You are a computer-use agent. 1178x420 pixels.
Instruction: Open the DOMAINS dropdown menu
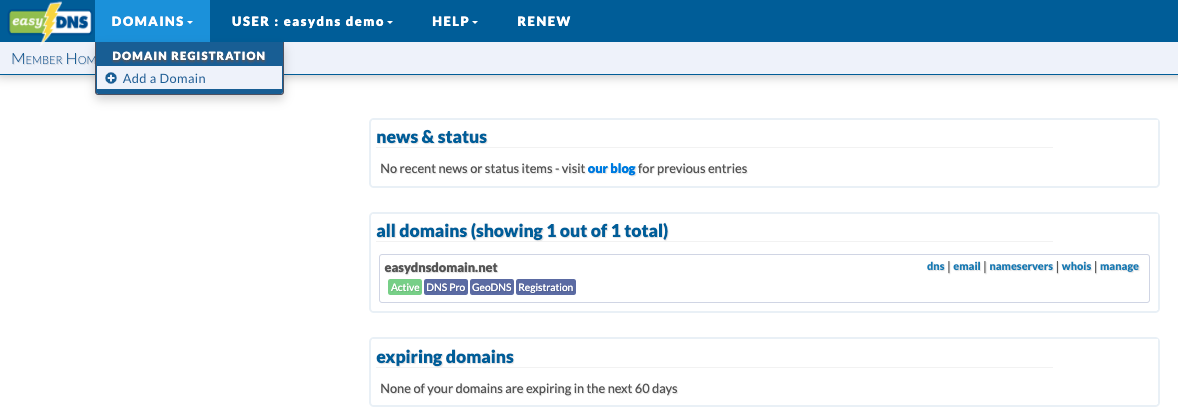tap(152, 21)
